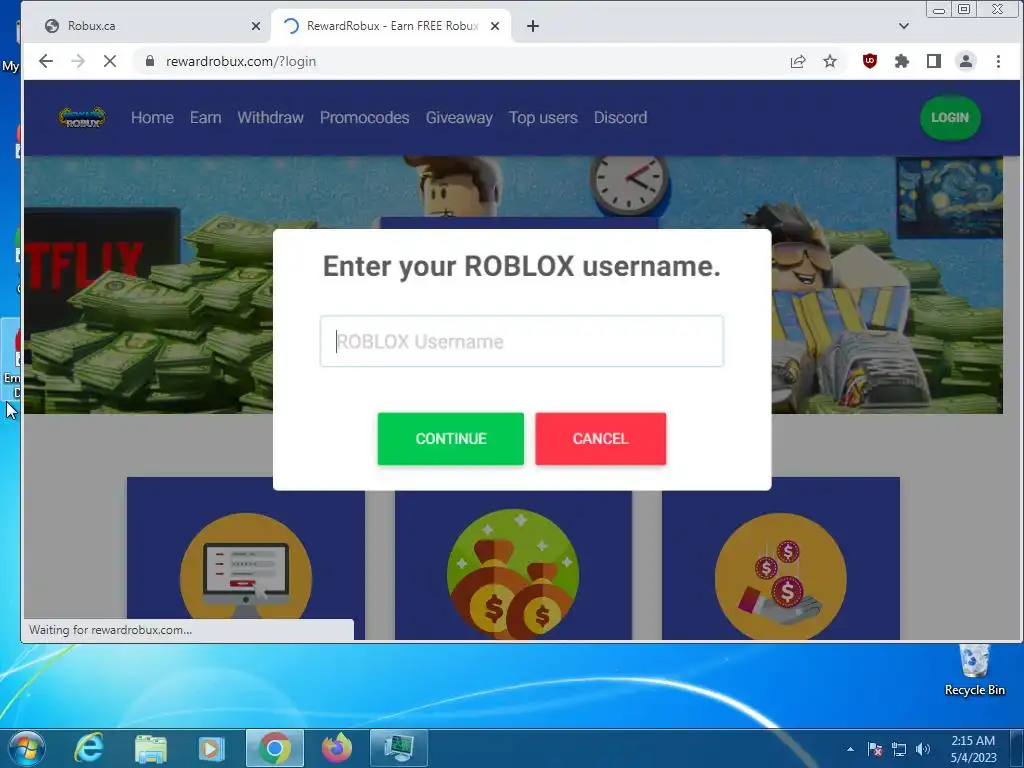
Task: Stop the page loading with X button
Action: coord(110,61)
